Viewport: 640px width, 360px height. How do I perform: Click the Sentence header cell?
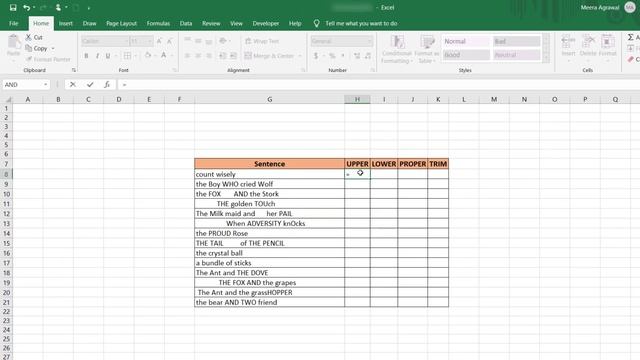coord(269,164)
